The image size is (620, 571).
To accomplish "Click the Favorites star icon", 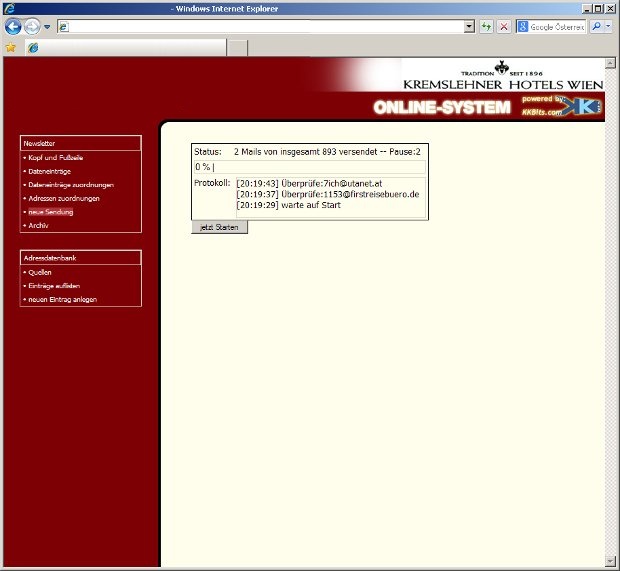I will coord(11,47).
